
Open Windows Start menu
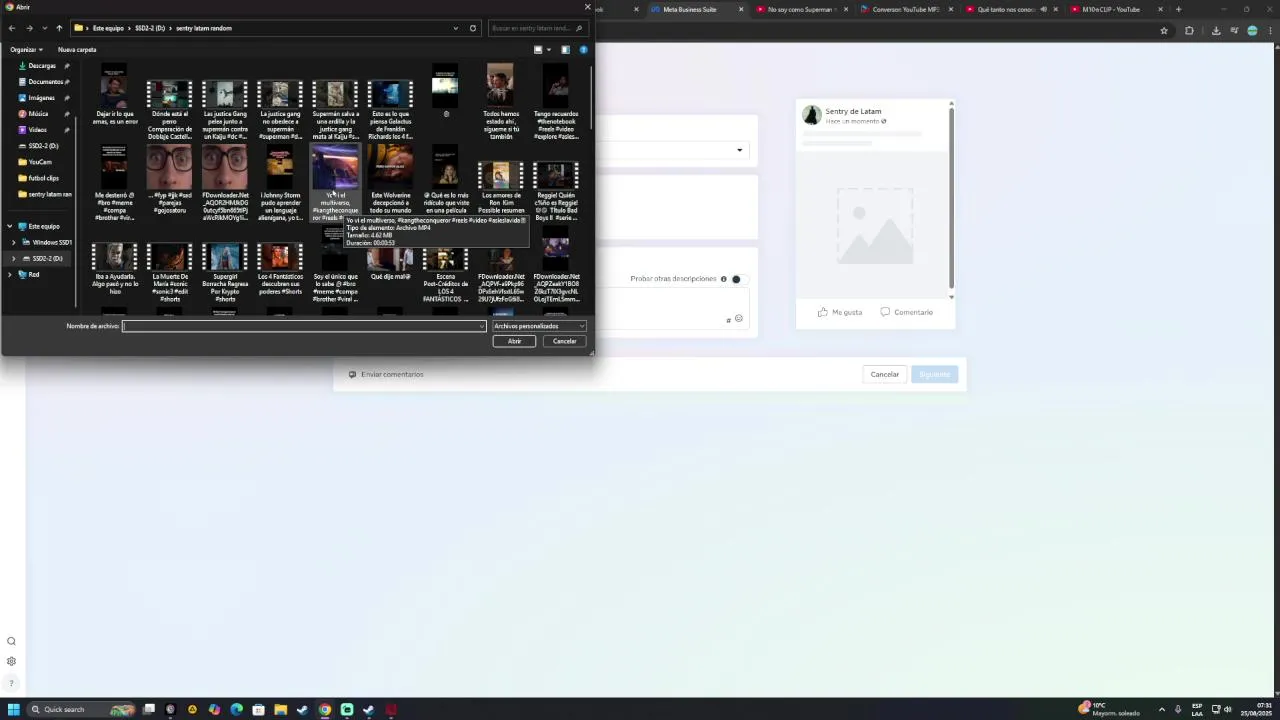click(x=14, y=710)
